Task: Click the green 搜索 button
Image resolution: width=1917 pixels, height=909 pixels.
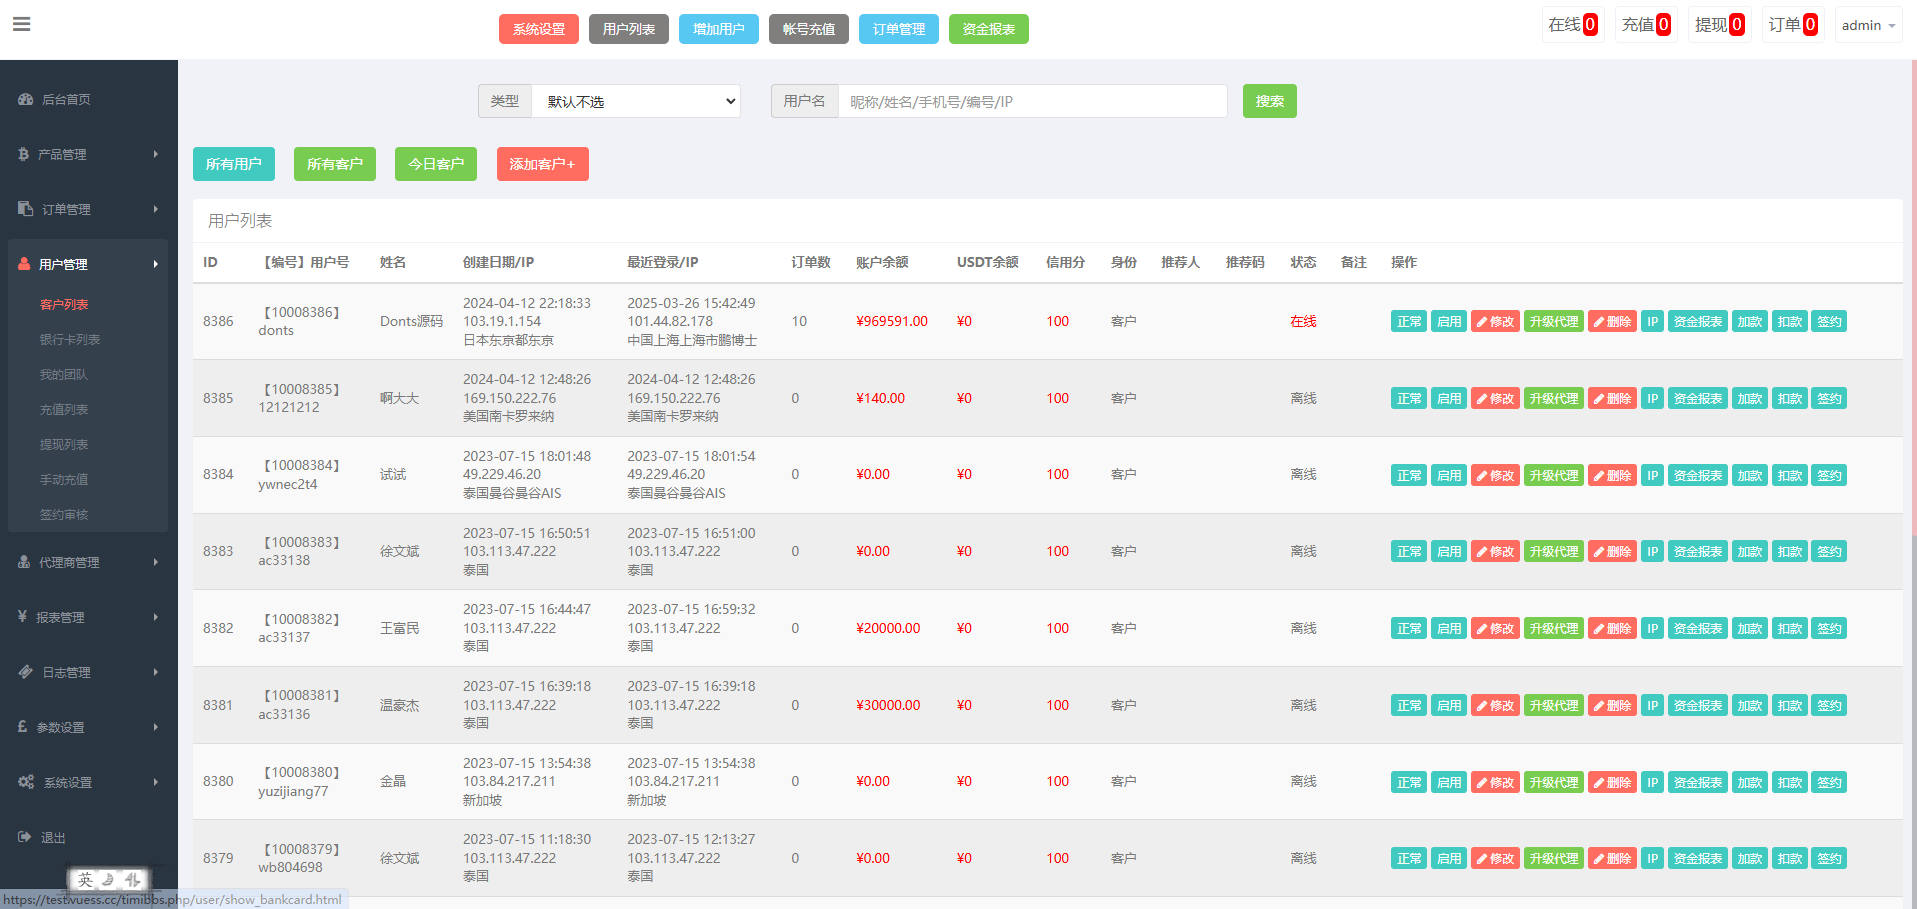Action: (1269, 101)
